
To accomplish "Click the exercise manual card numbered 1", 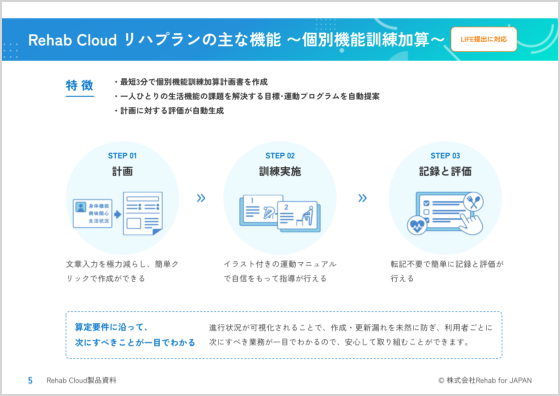I will tap(260, 210).
